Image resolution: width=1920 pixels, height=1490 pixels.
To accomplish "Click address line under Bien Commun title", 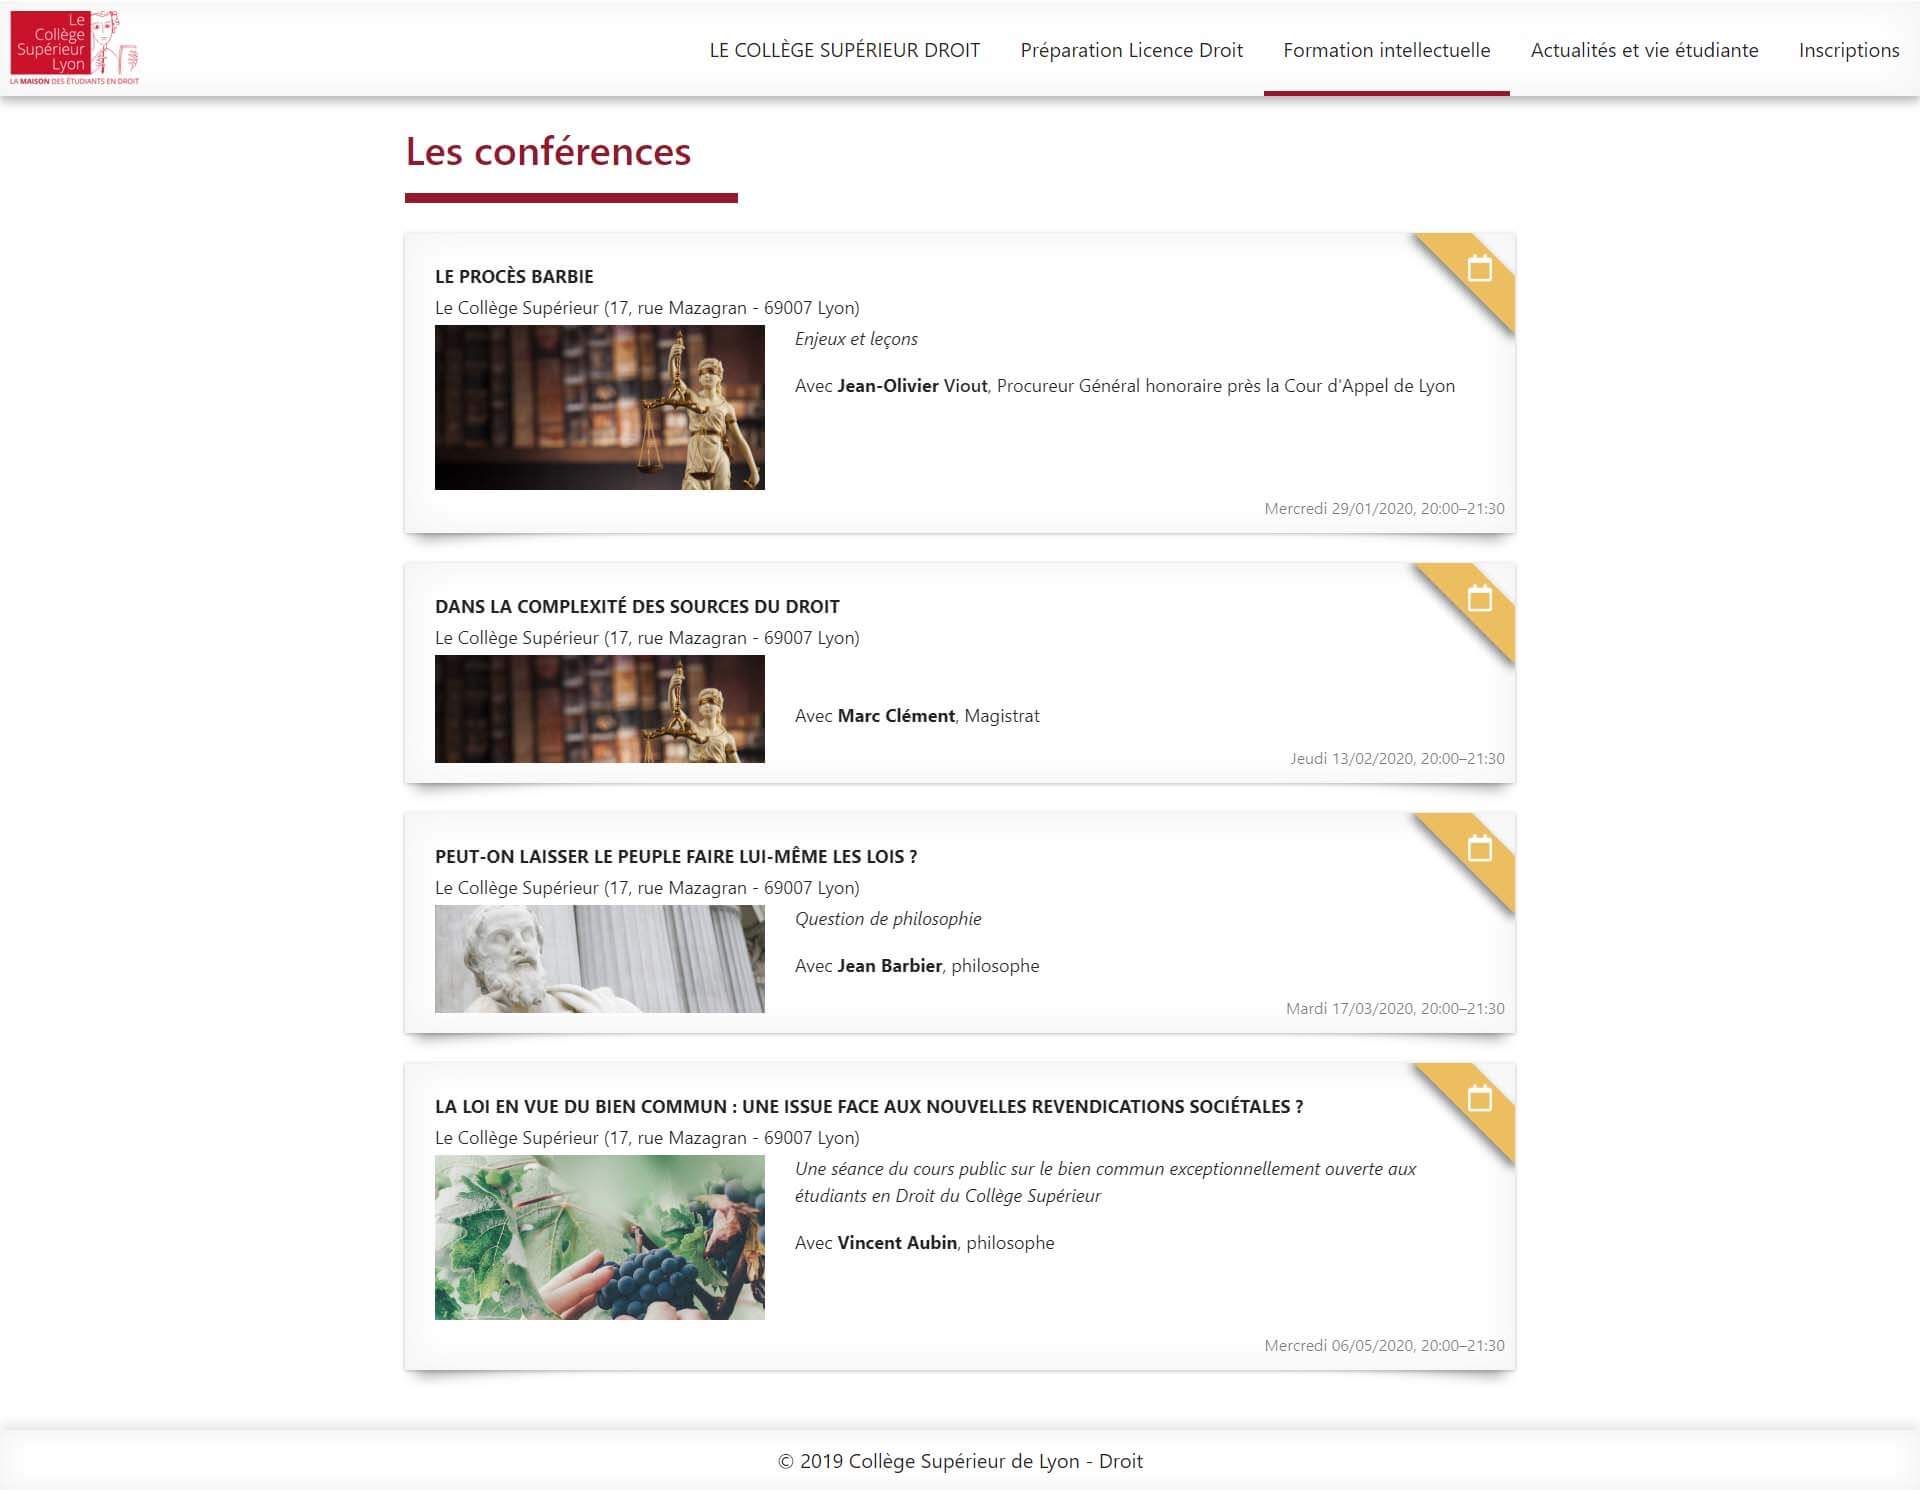I will 647,1138.
